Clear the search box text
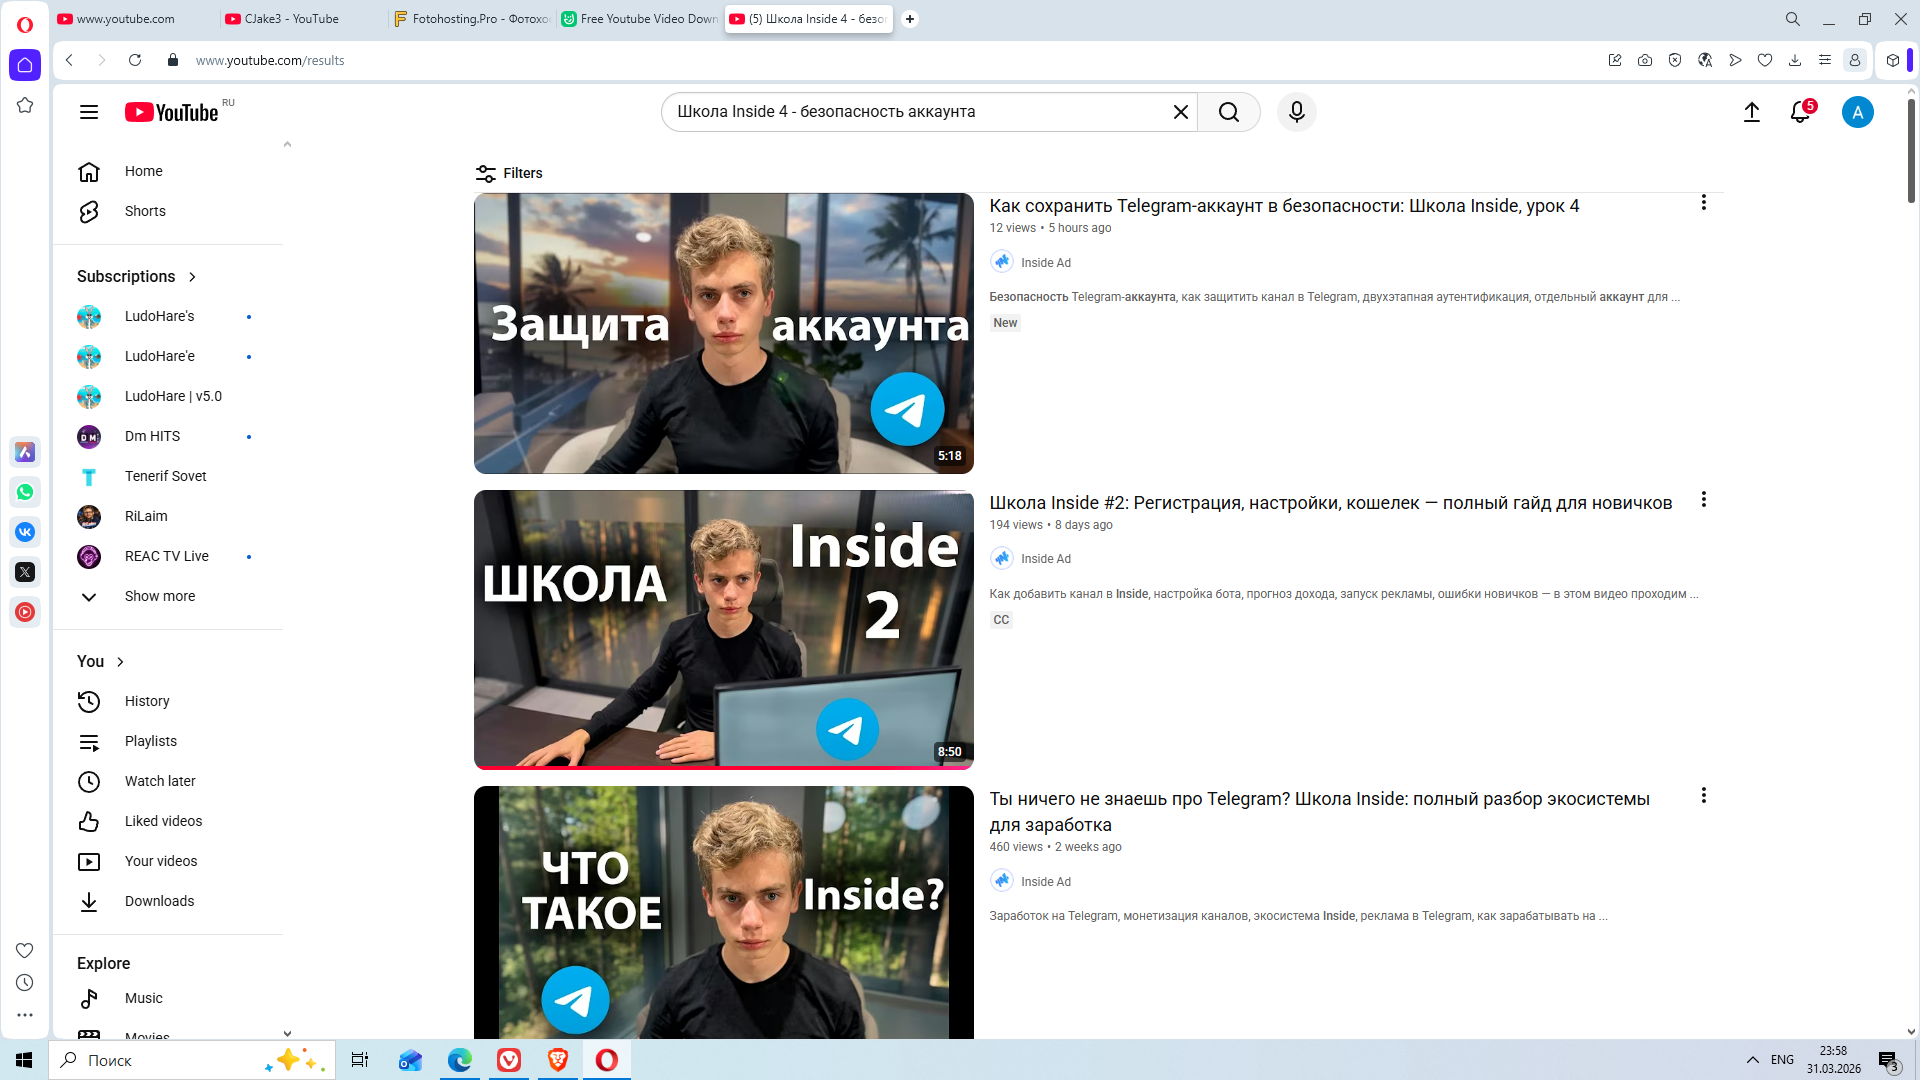Screen dimensions: 1920x1080 (x=1180, y=112)
